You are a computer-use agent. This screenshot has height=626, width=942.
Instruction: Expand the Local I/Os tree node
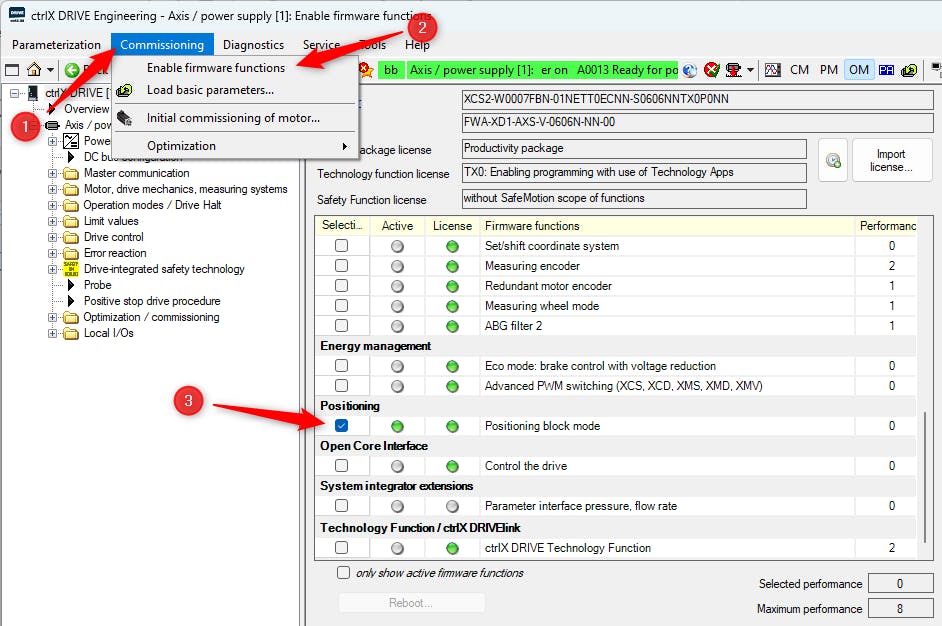coord(53,333)
